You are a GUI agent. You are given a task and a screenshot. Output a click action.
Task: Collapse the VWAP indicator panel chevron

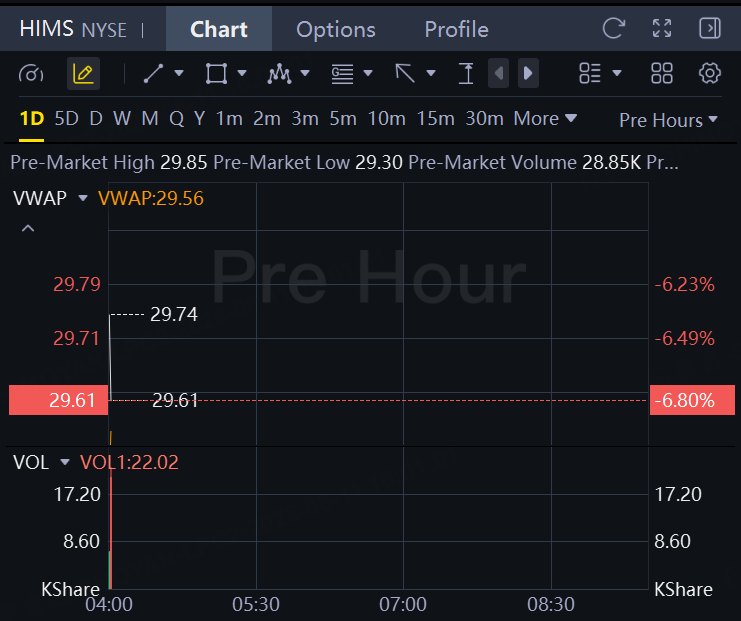tap(28, 229)
